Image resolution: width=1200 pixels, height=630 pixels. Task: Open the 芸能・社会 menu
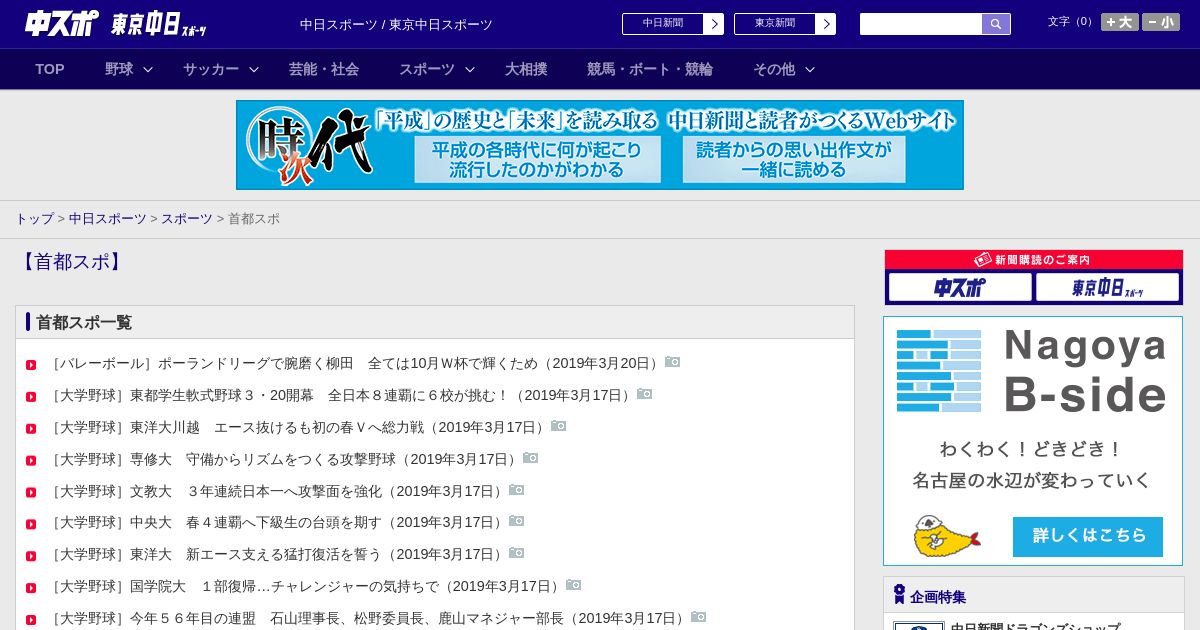tap(324, 69)
